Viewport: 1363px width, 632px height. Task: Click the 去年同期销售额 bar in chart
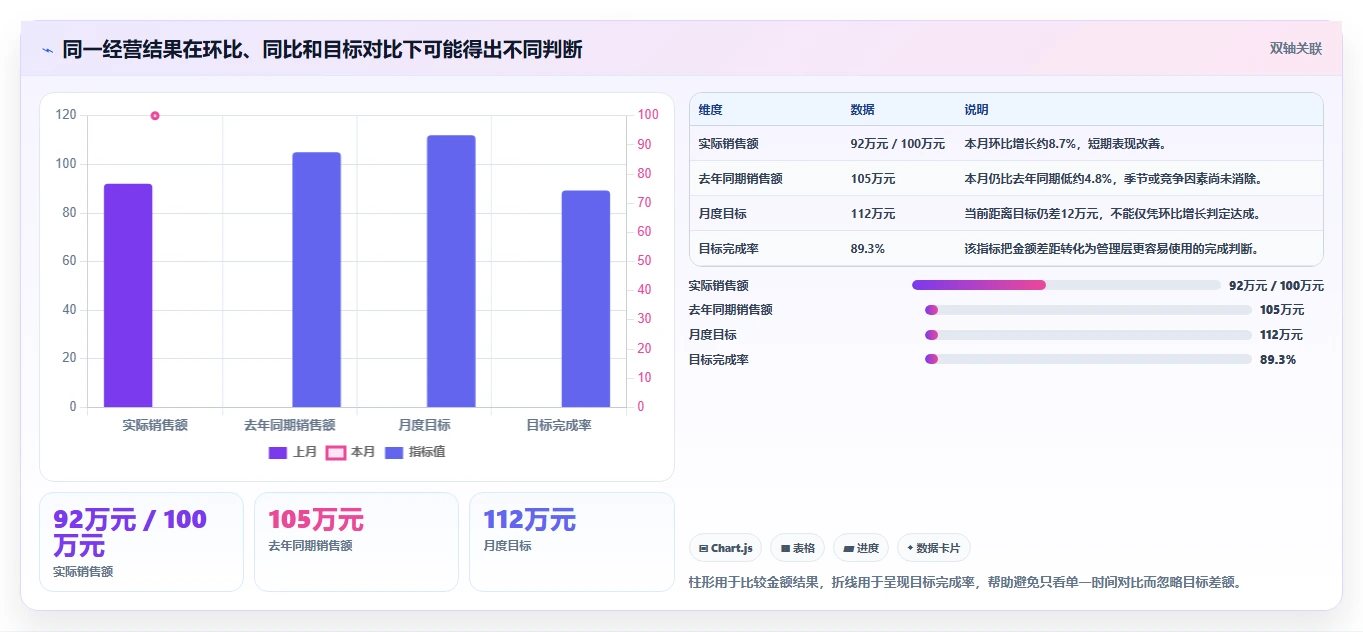316,280
